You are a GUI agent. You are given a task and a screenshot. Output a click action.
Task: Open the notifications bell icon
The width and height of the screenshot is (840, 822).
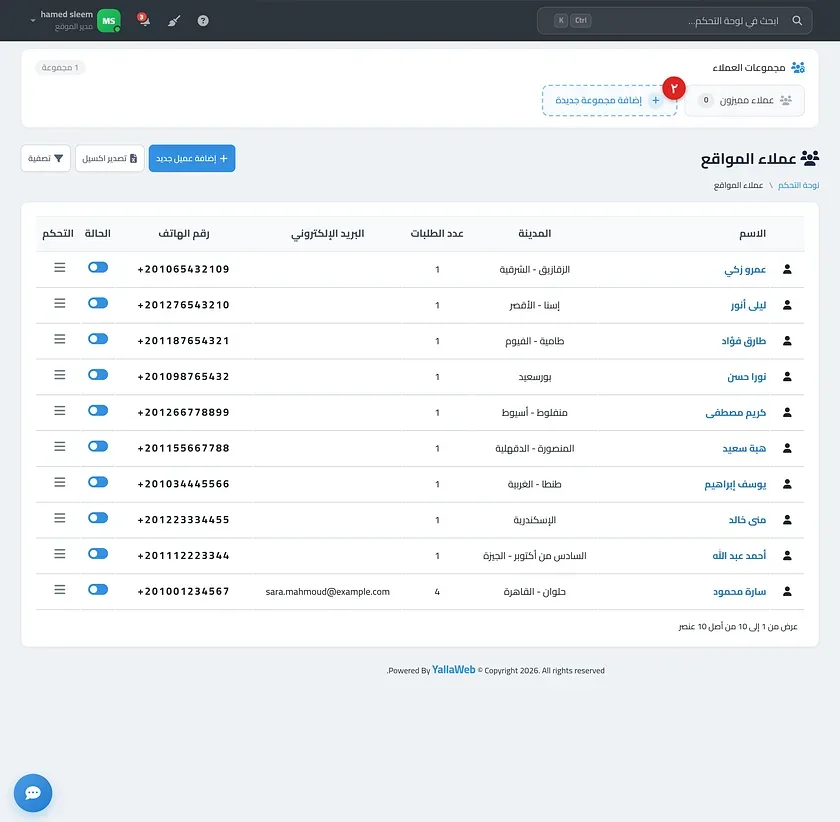(x=144, y=20)
